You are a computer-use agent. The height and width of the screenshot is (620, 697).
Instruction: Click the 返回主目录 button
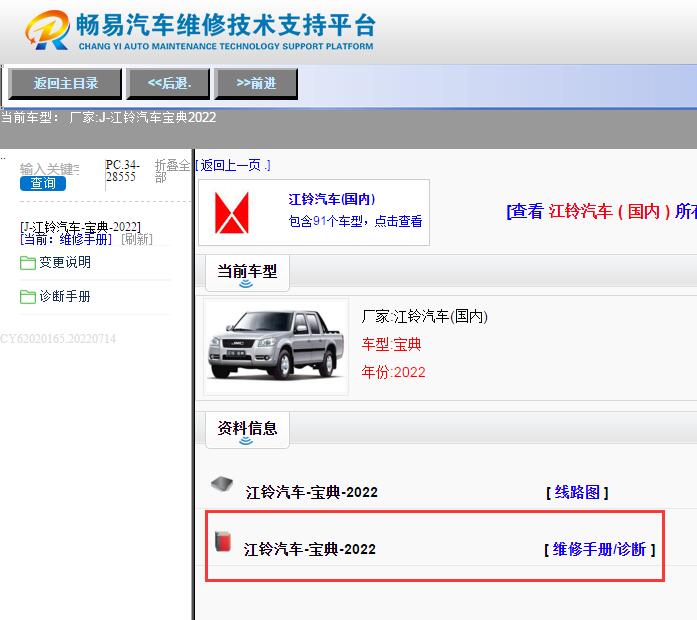pos(65,83)
